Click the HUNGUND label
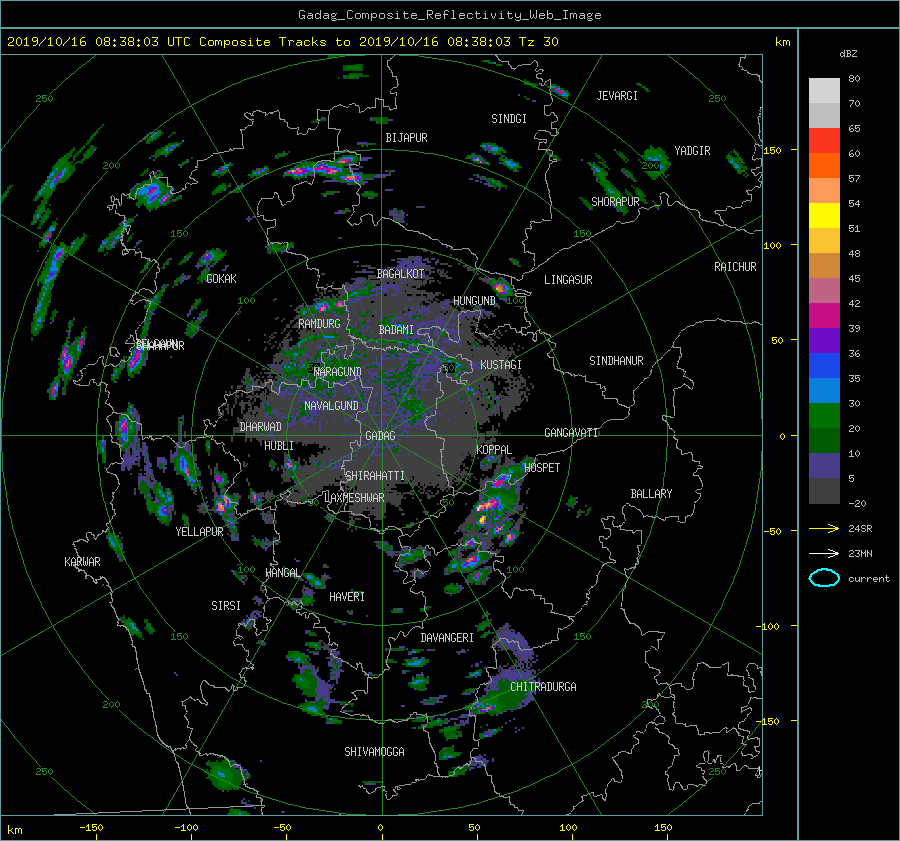This screenshot has width=900, height=841. (x=474, y=301)
